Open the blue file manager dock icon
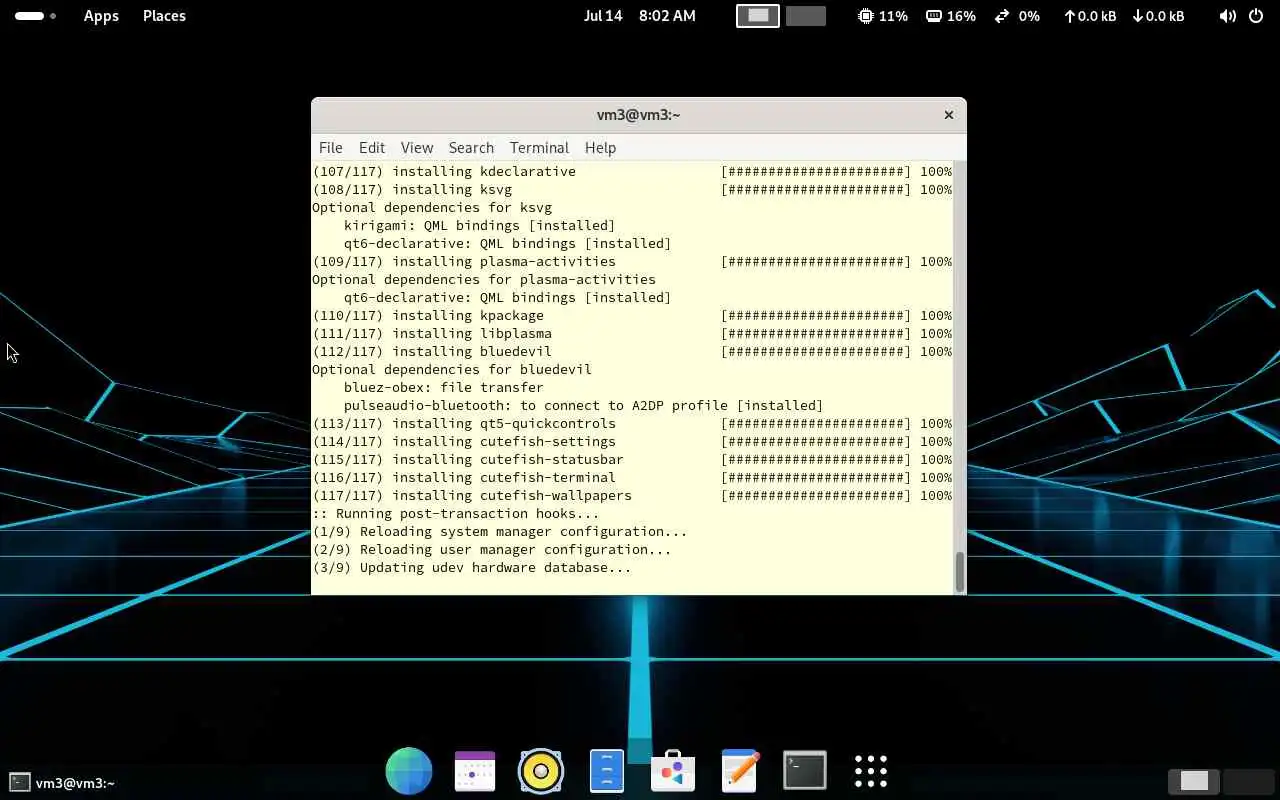Viewport: 1280px width, 800px height. point(607,771)
